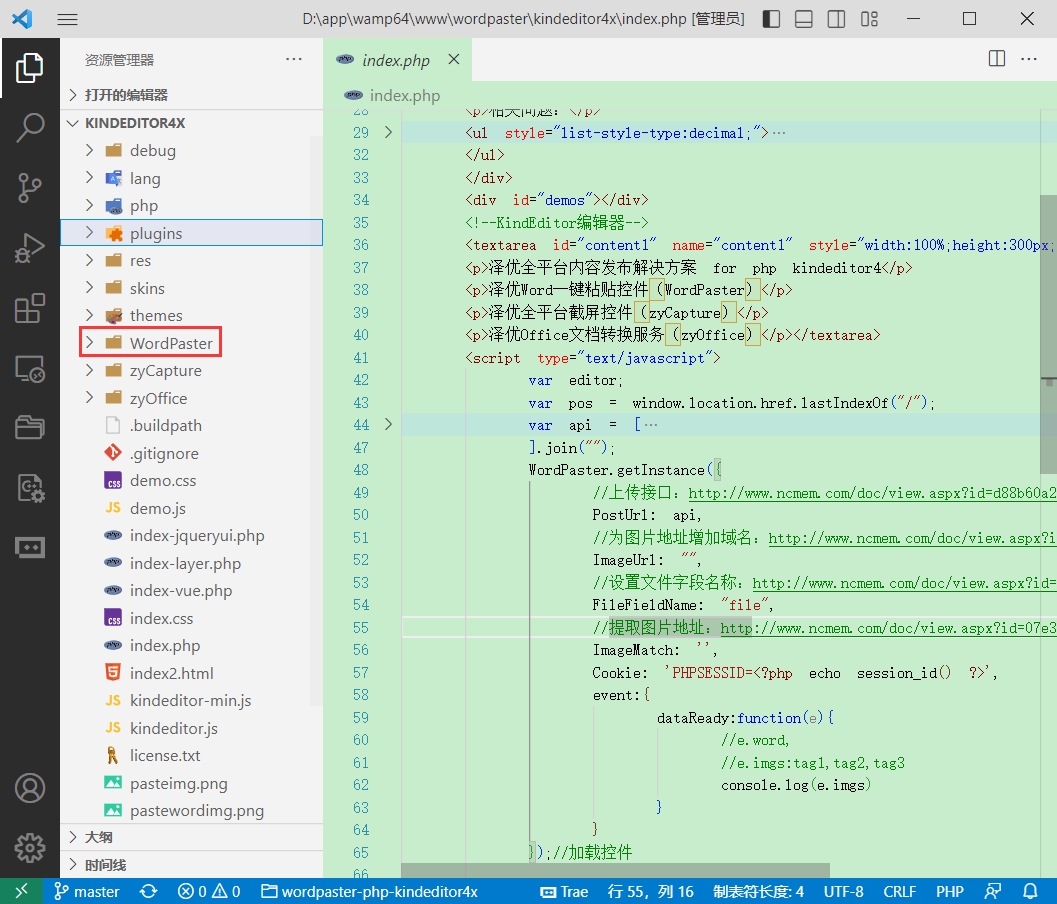Open Remote Explorer in activity bar

pyautogui.click(x=30, y=368)
